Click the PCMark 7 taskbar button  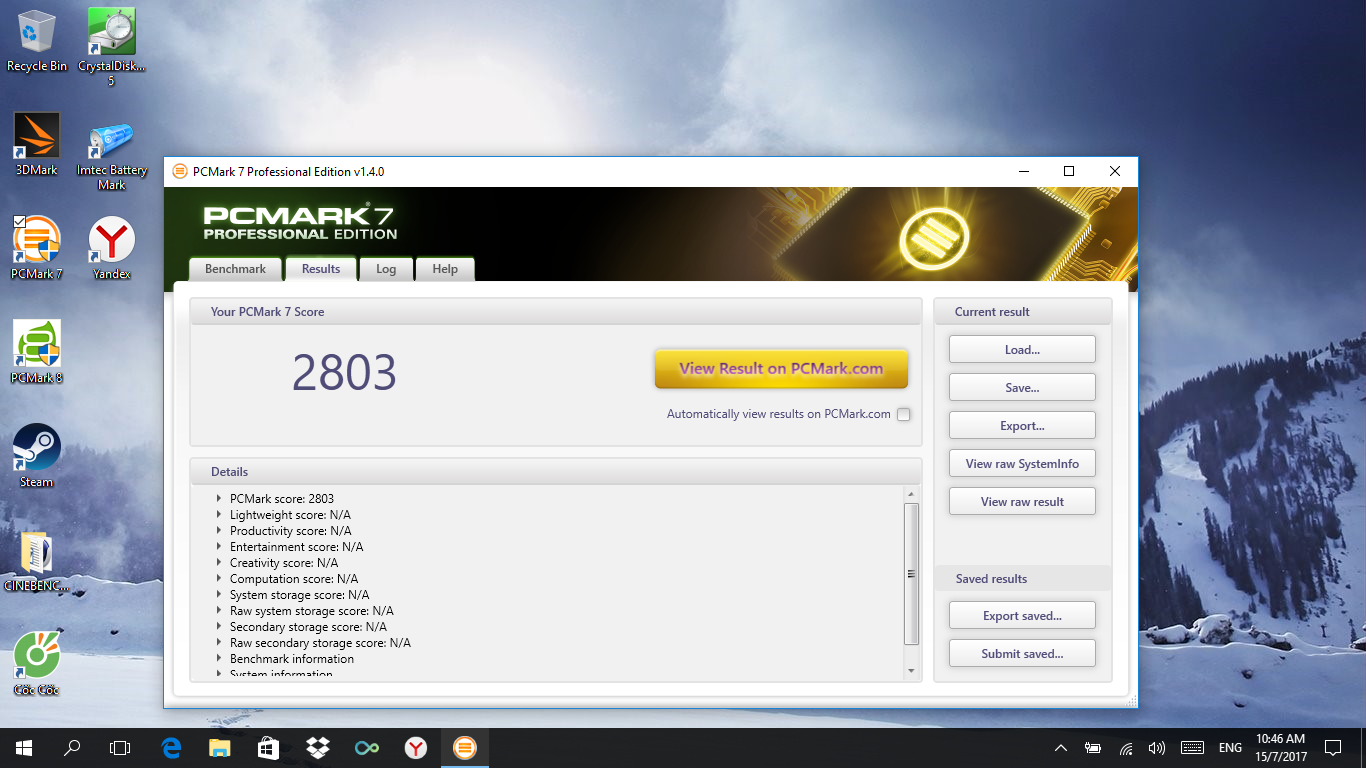(464, 747)
